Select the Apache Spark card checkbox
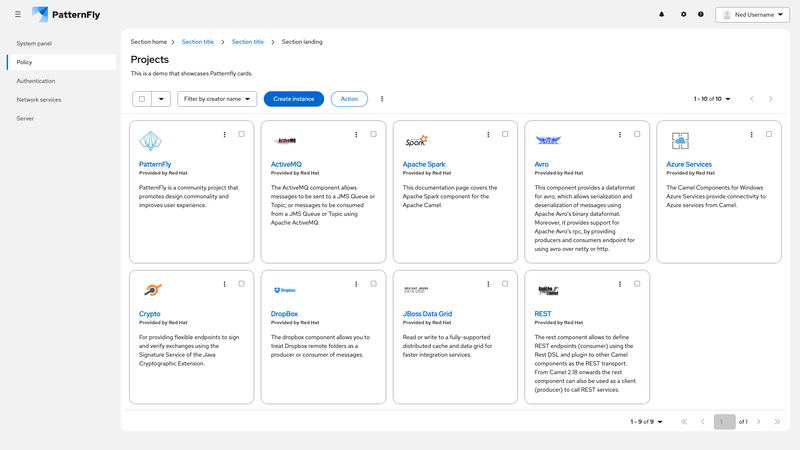 pos(505,134)
